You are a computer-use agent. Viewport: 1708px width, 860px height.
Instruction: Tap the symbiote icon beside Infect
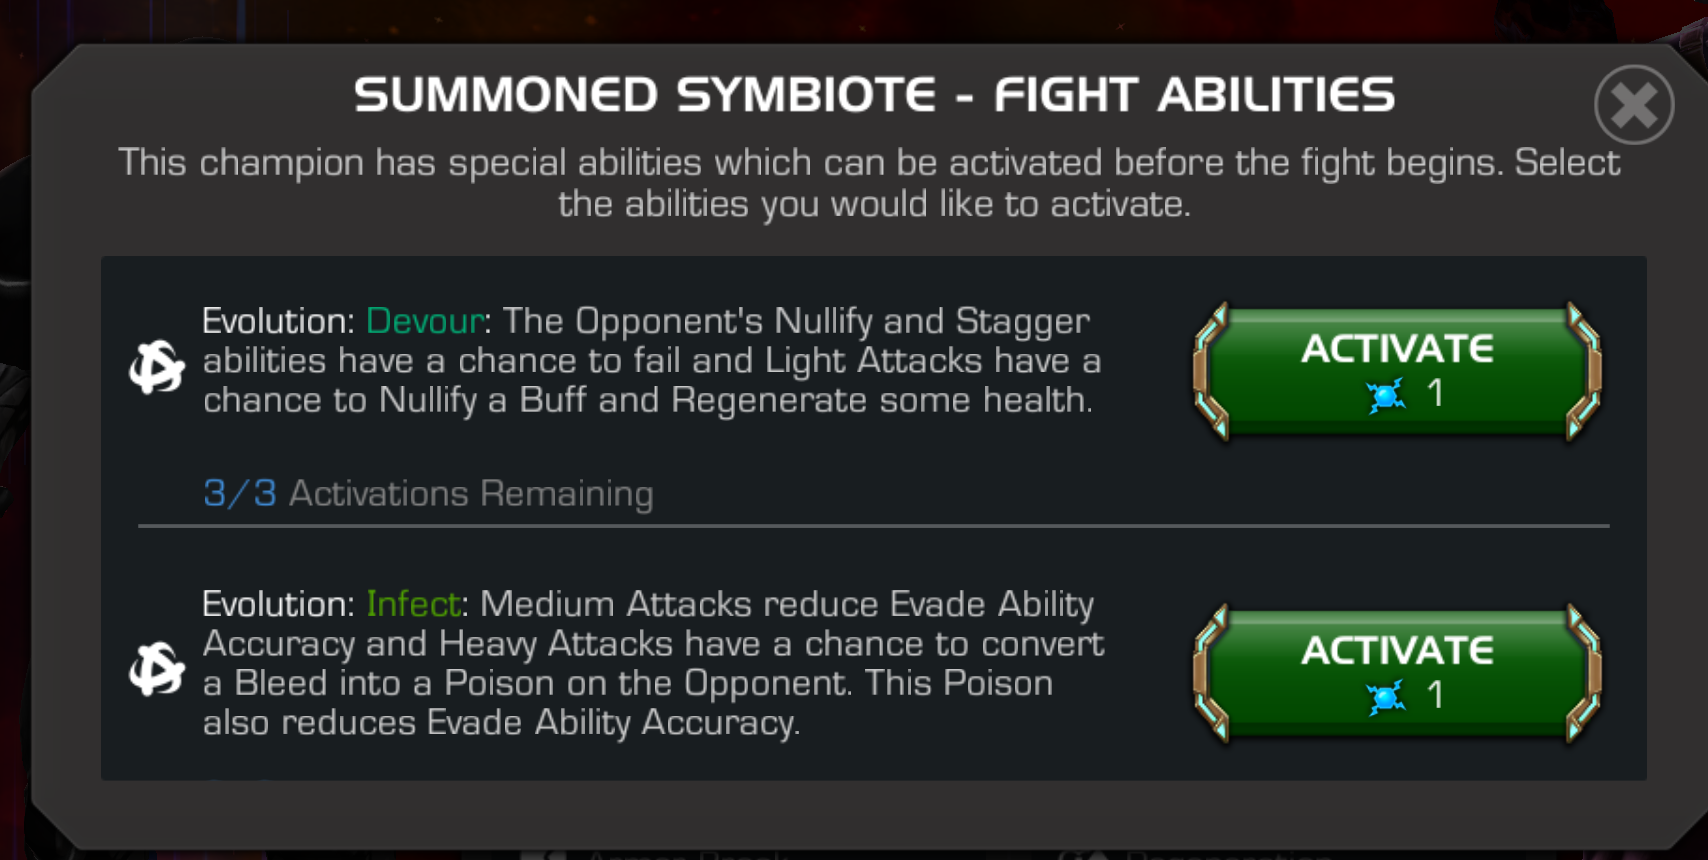point(157,668)
